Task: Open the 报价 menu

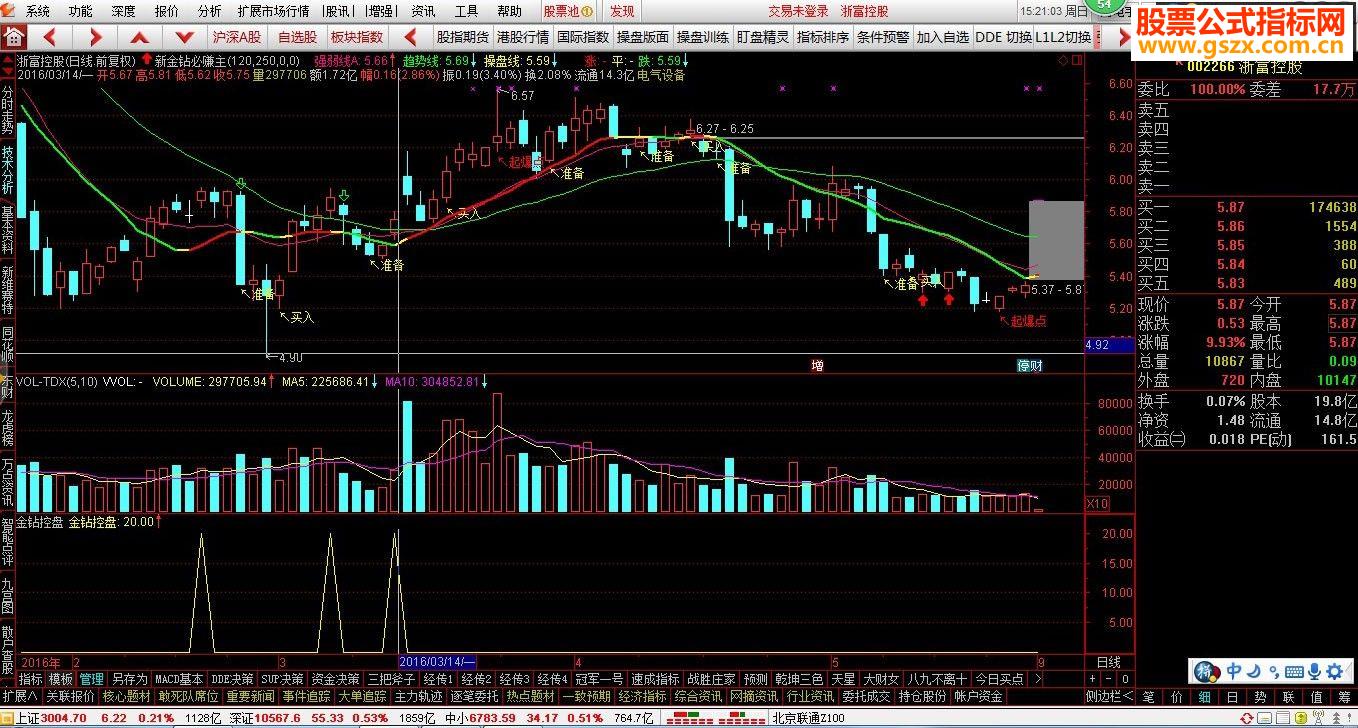Action: pyautogui.click(x=167, y=11)
